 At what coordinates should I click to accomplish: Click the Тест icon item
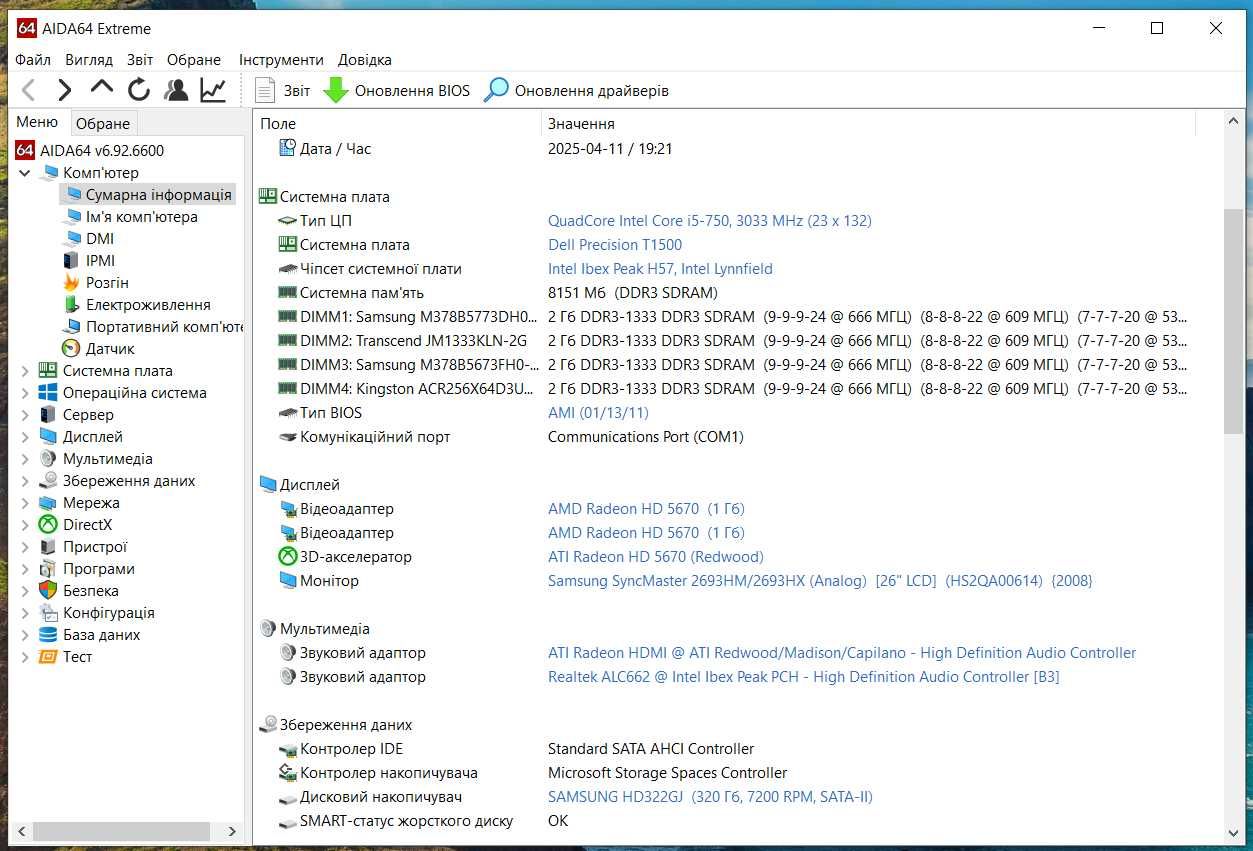click(x=77, y=656)
